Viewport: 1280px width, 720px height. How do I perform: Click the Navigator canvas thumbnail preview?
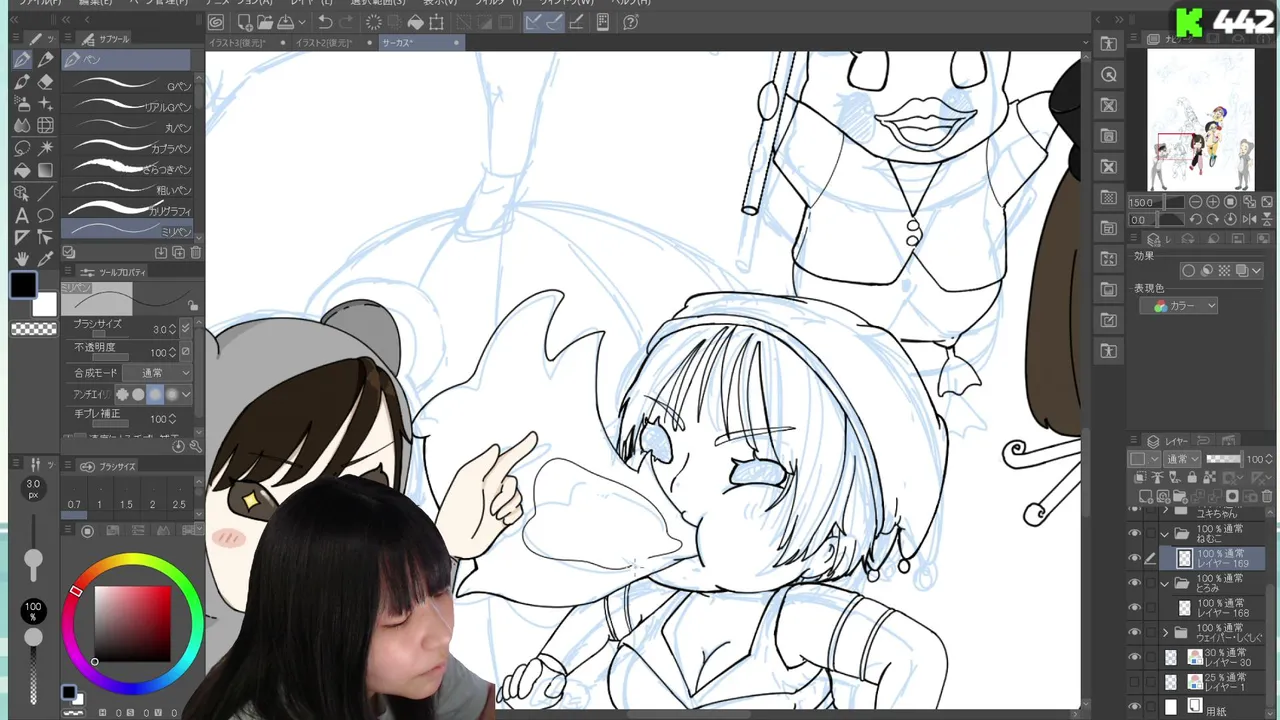(x=1200, y=120)
